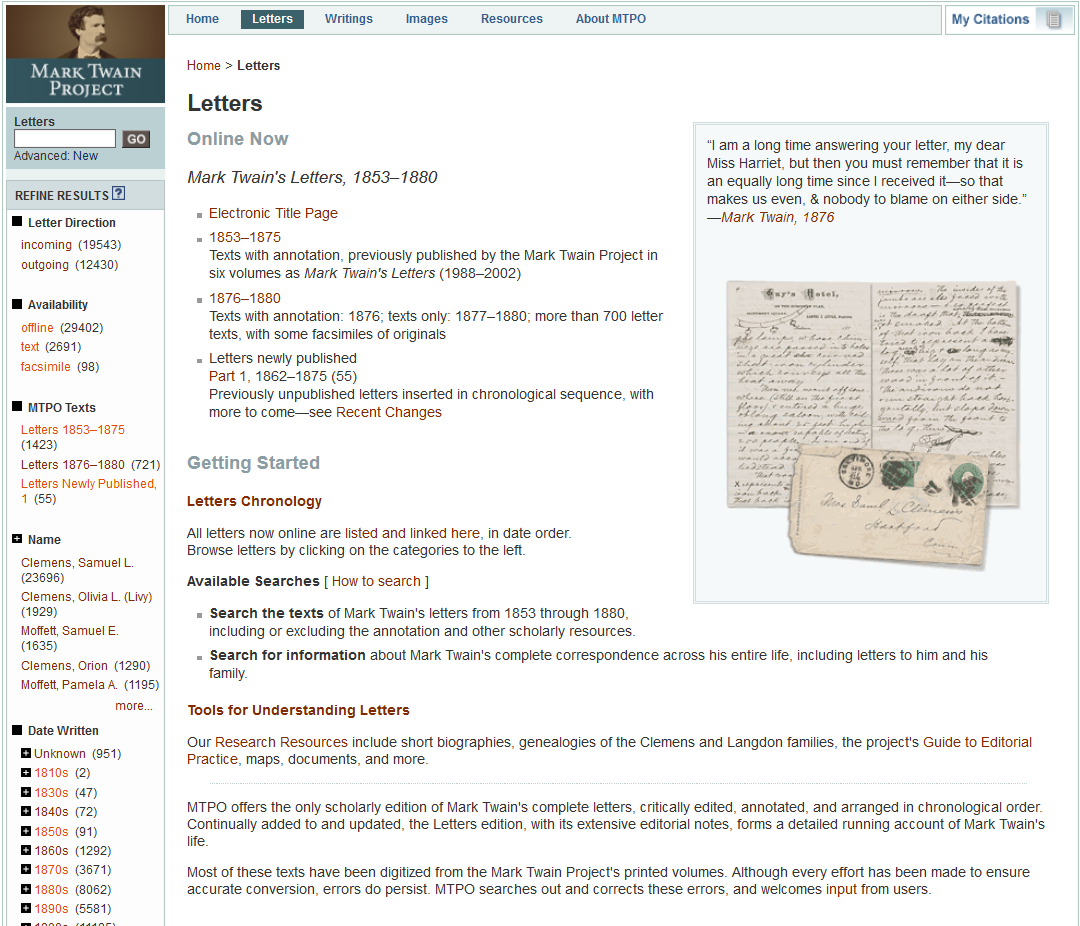1080x926 pixels.
Task: Collapse the MTPO Texts section square
Action: click(17, 406)
